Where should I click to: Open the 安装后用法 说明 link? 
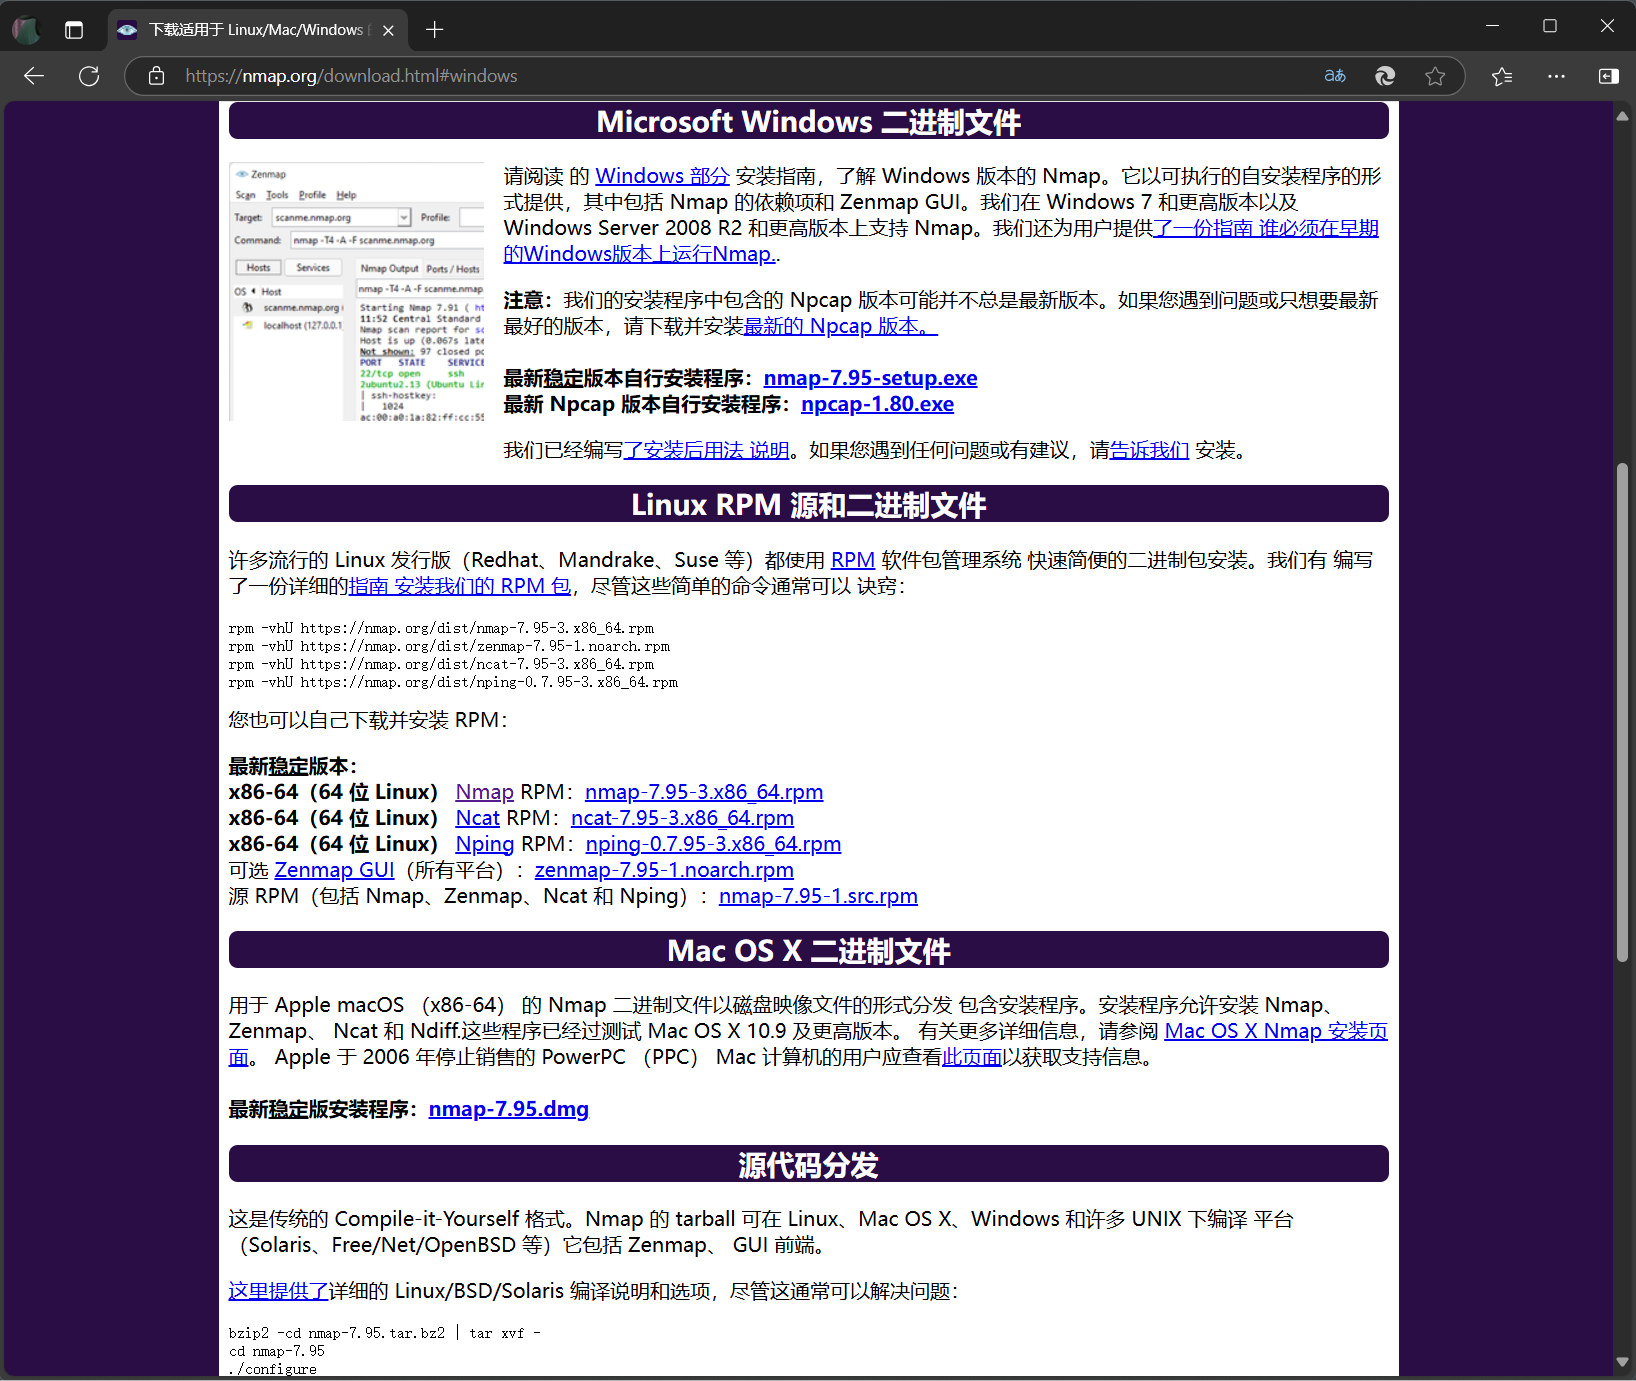tap(706, 450)
